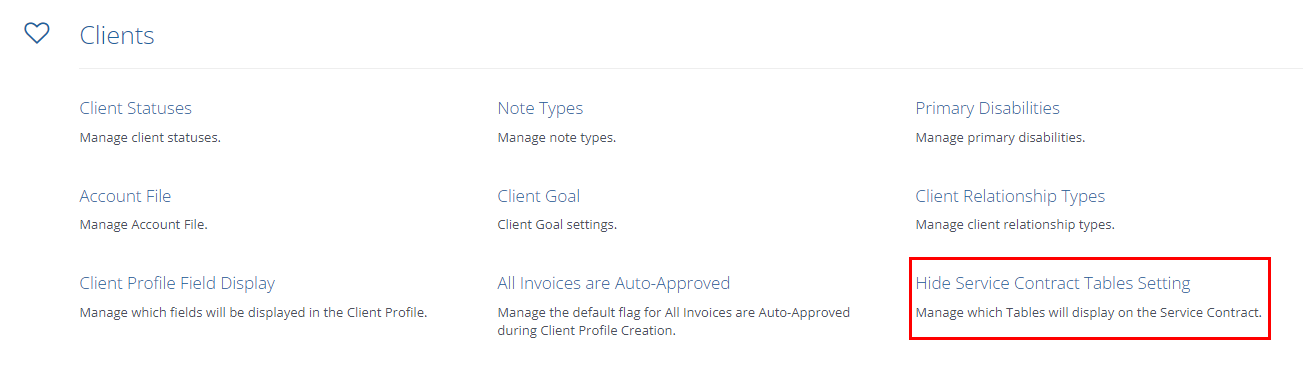Click the 'Client Goal settings.' description text

557,225
